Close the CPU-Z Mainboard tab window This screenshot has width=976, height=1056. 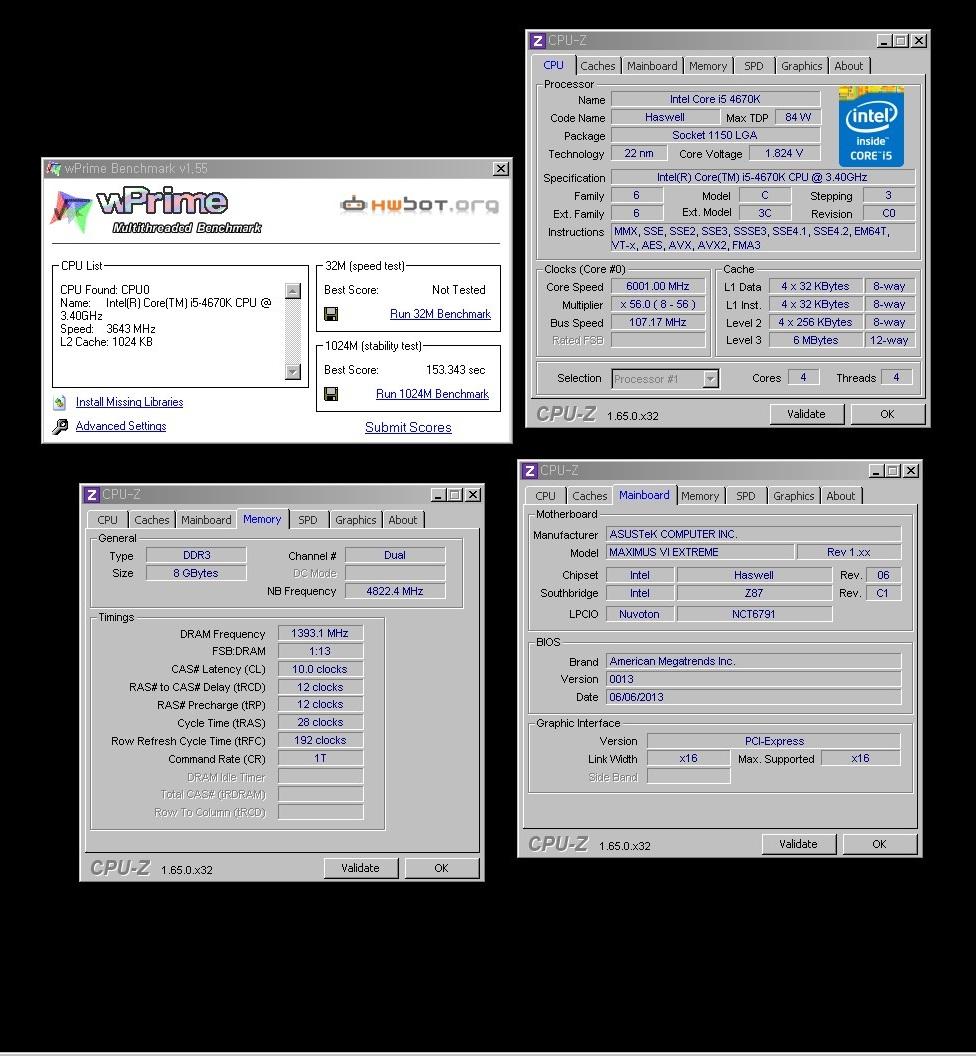tap(911, 471)
